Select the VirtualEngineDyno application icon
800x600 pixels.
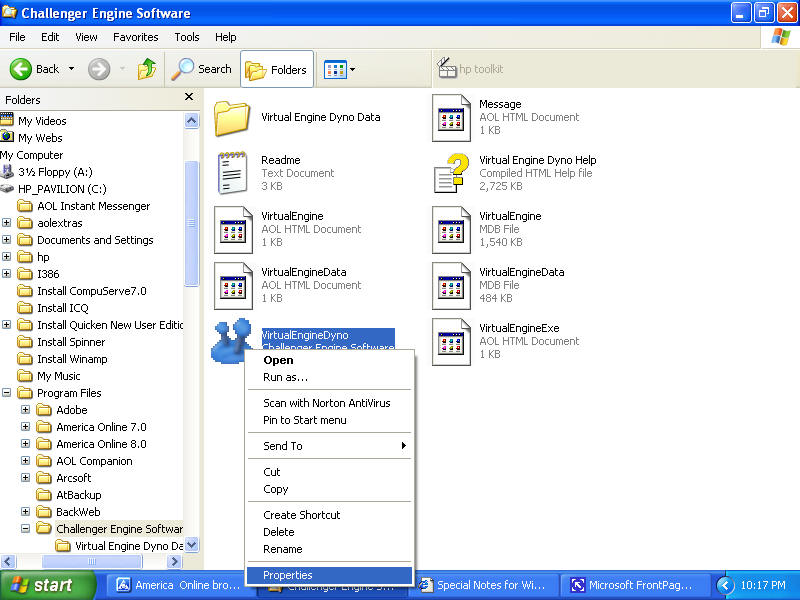click(x=231, y=341)
